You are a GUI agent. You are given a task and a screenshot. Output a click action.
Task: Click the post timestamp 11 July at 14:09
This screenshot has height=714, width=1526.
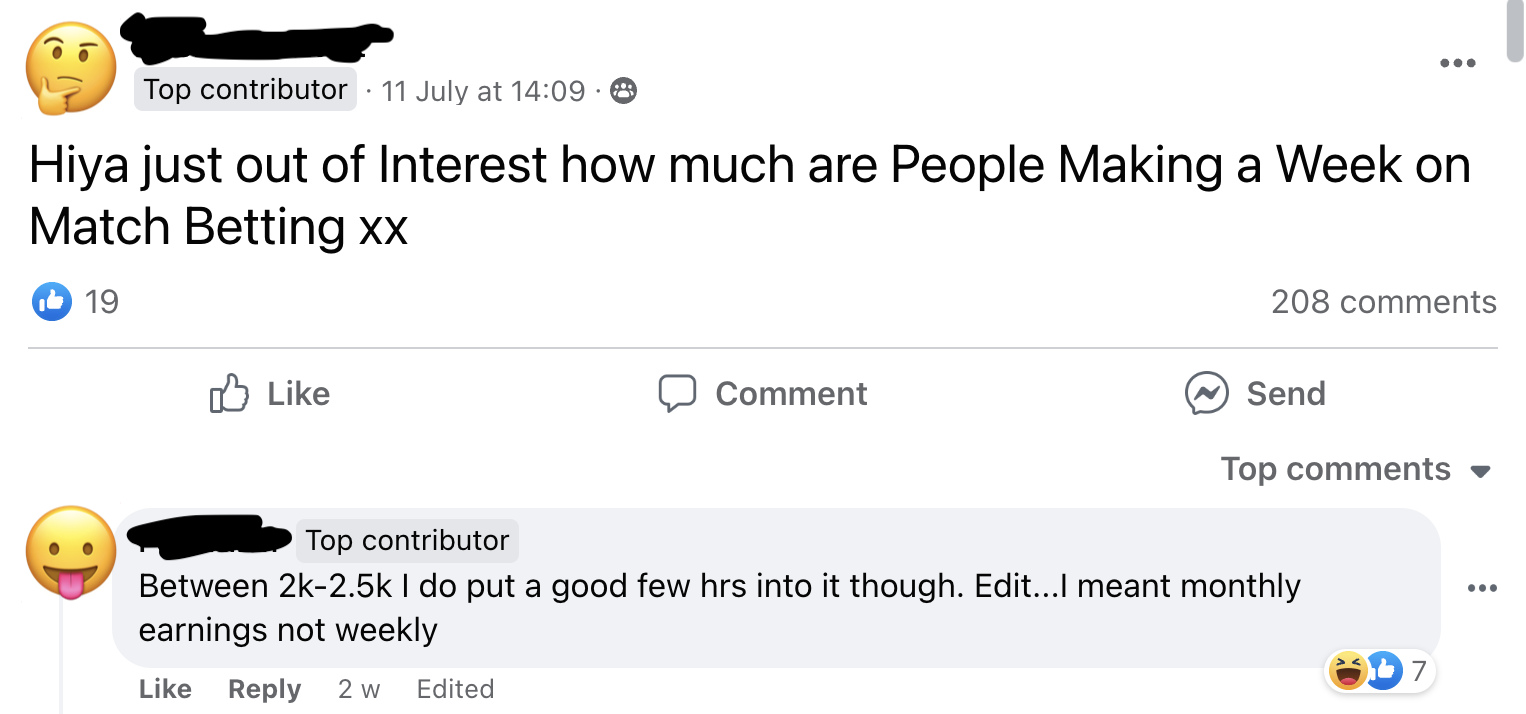pos(483,91)
